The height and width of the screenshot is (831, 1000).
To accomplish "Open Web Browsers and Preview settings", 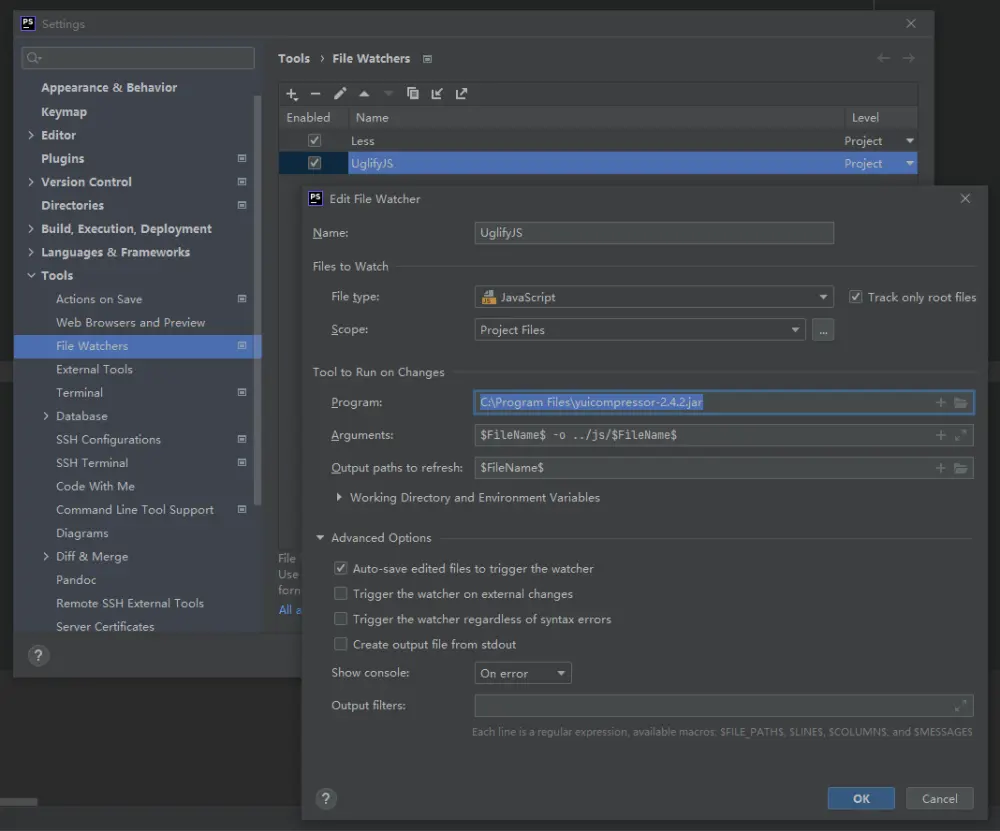I will pos(131,323).
